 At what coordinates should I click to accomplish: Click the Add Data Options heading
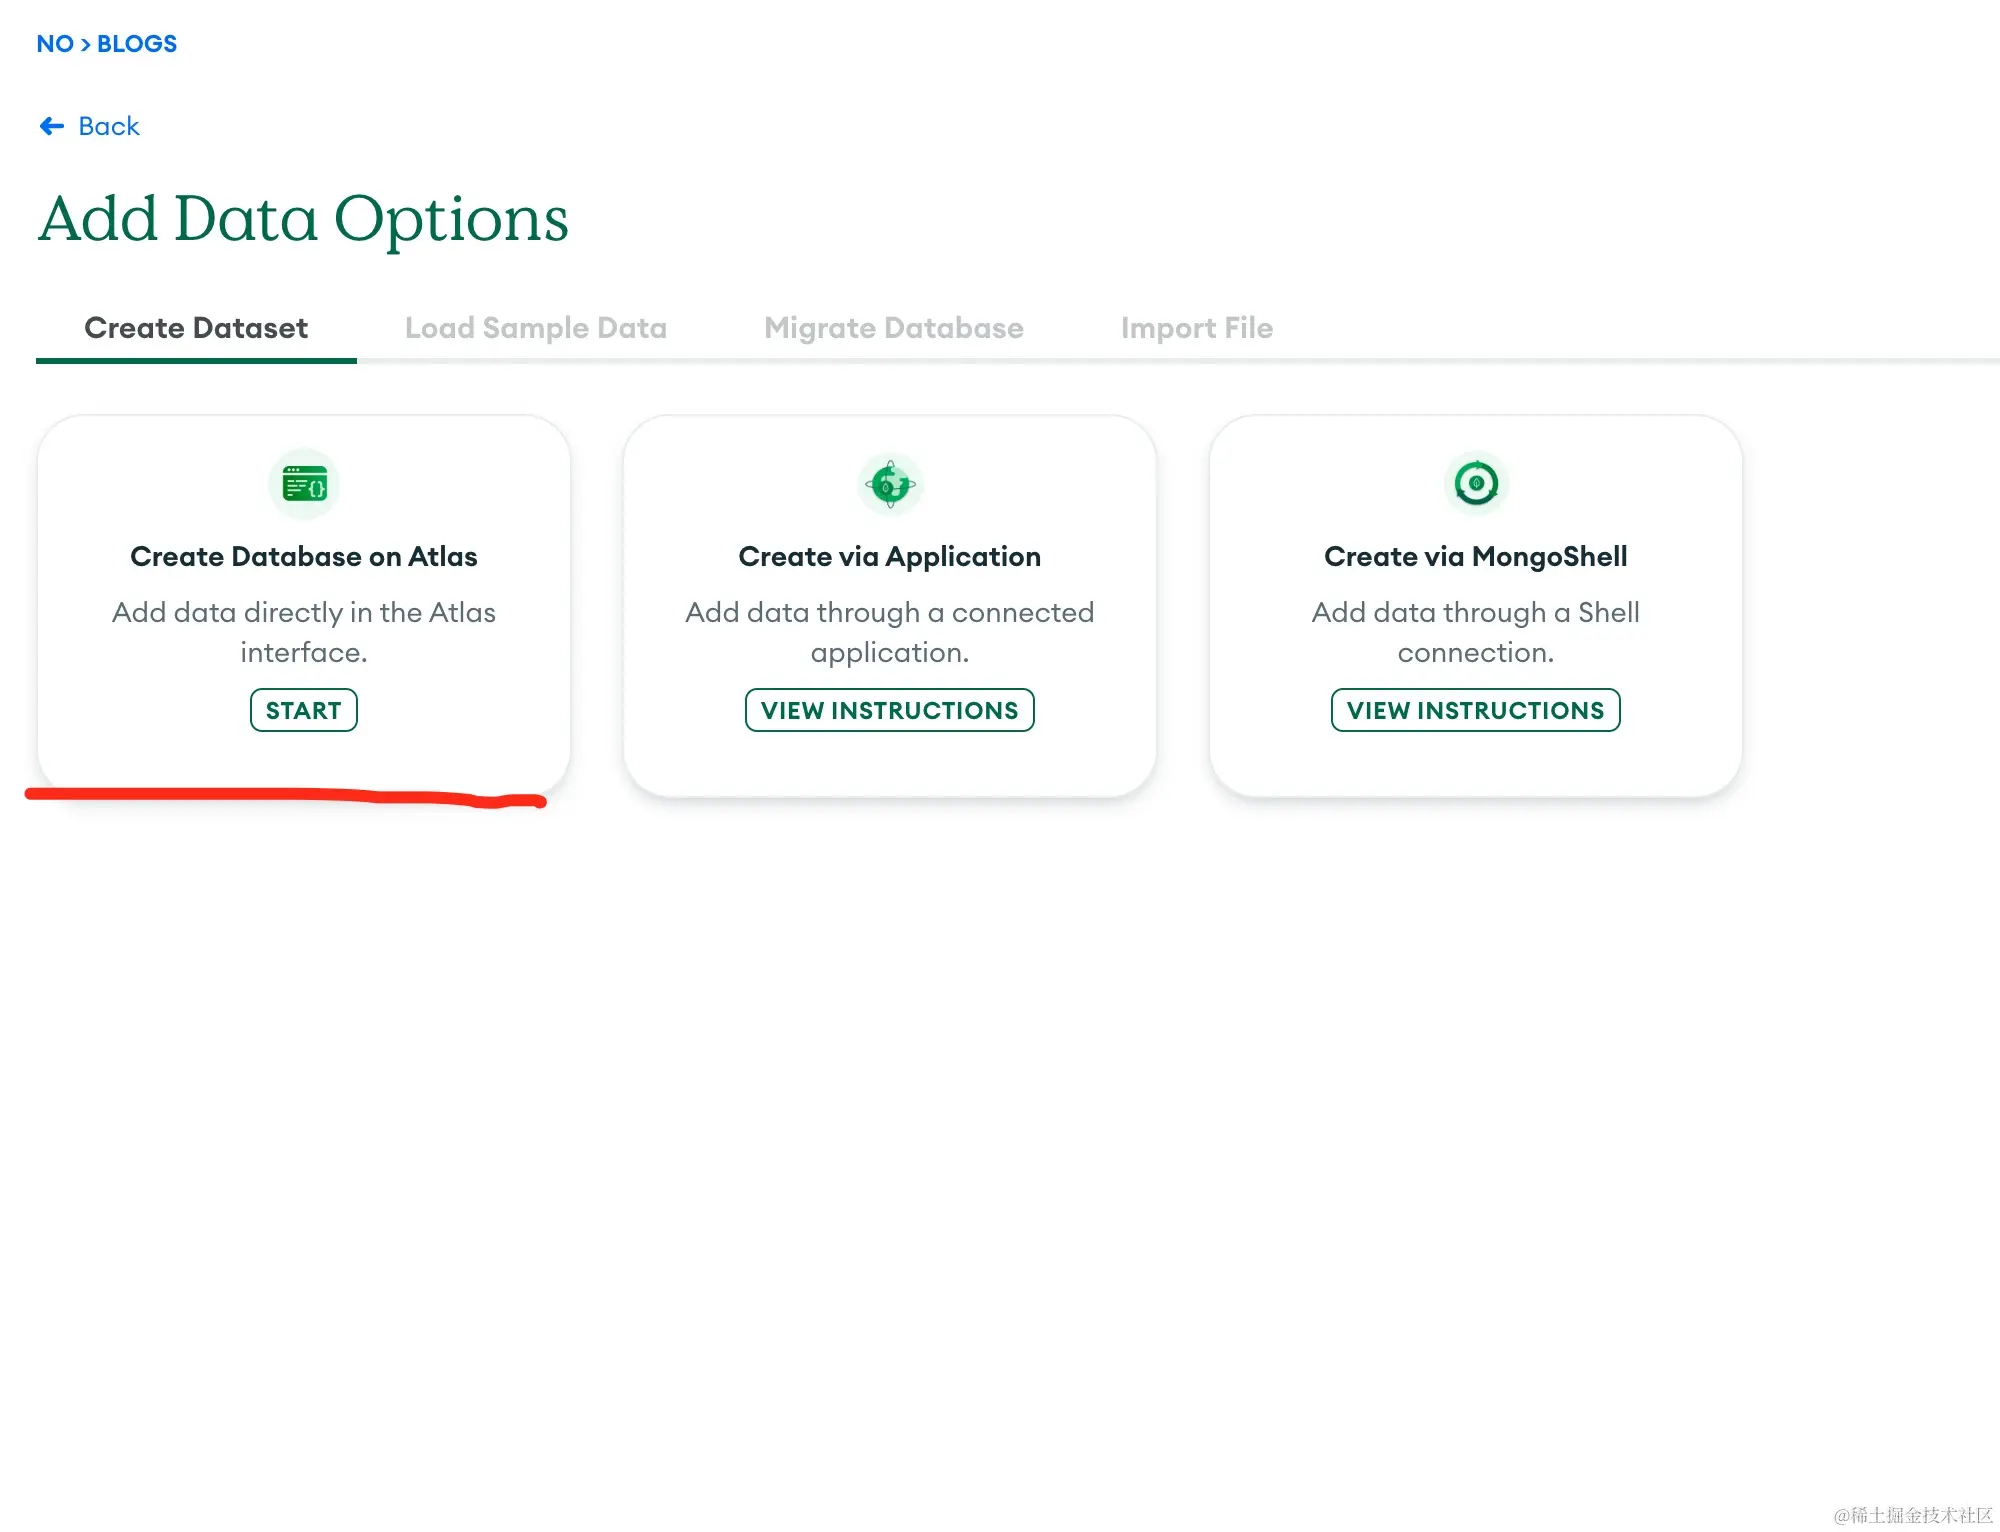pos(303,218)
